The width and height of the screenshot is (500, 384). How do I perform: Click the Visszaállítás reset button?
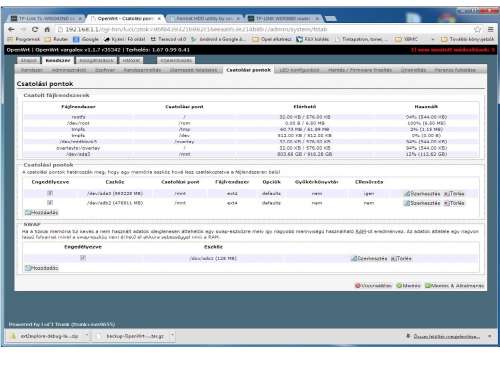373,286
